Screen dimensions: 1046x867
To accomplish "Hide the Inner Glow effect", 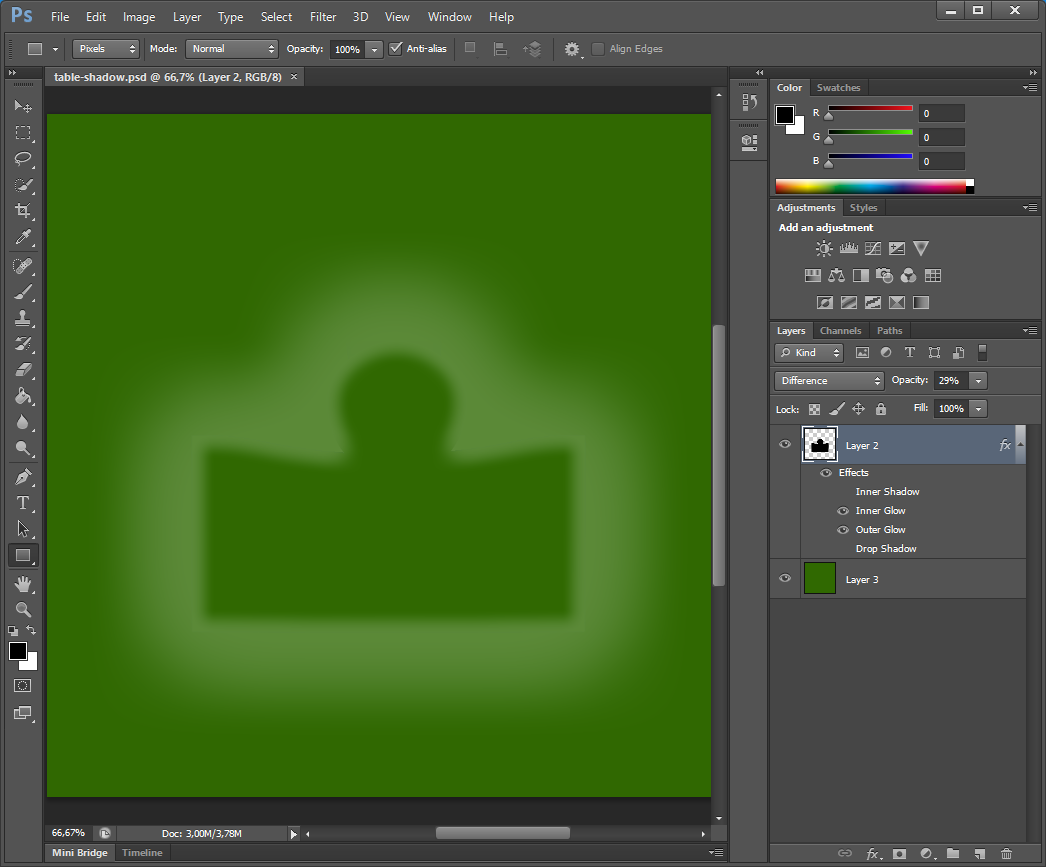I will pos(843,511).
